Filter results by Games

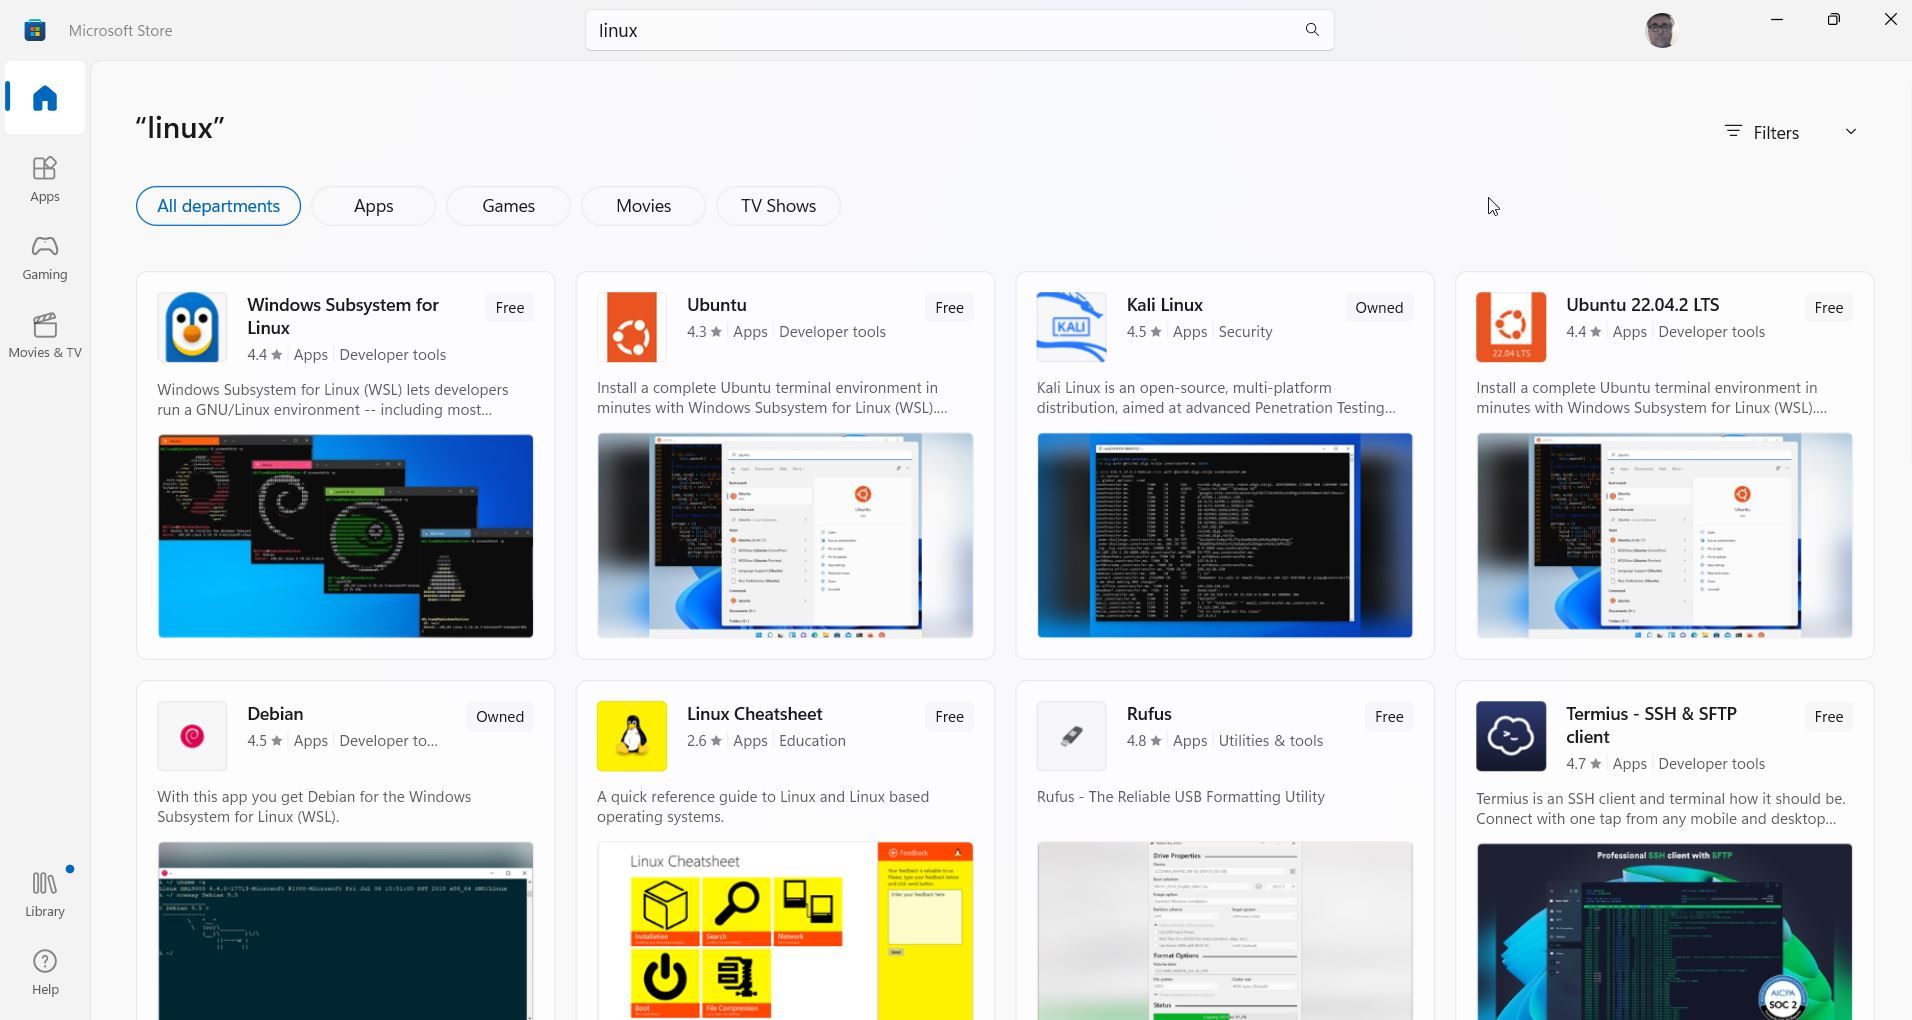click(508, 206)
